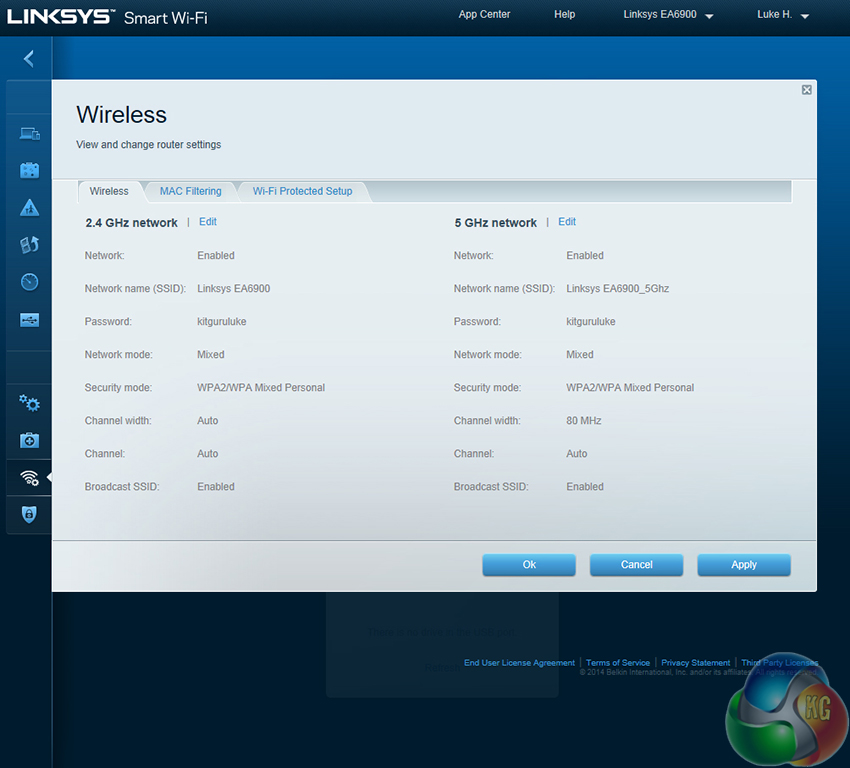Viewport: 850px width, 768px height.
Task: Click the Linksys Smart Wi-Fi logo
Action: [107, 17]
